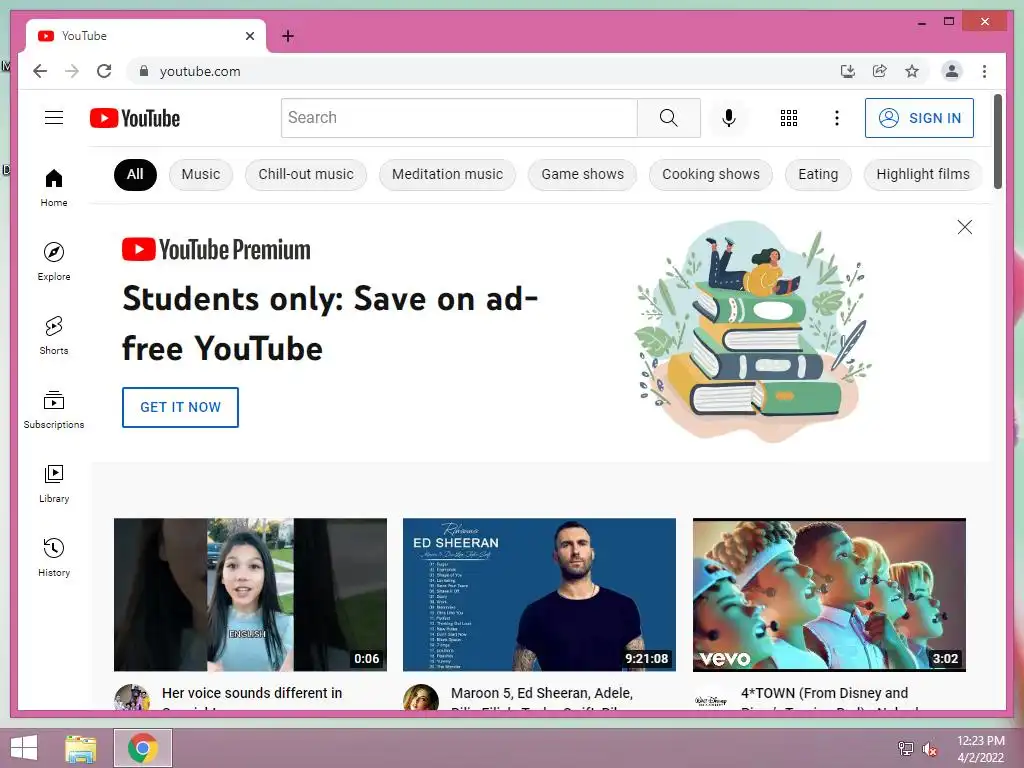Screen dimensions: 1024x768
Task: Open the Ed Sheeran 9:21:08 playlist thumbnail
Action: tap(539, 594)
